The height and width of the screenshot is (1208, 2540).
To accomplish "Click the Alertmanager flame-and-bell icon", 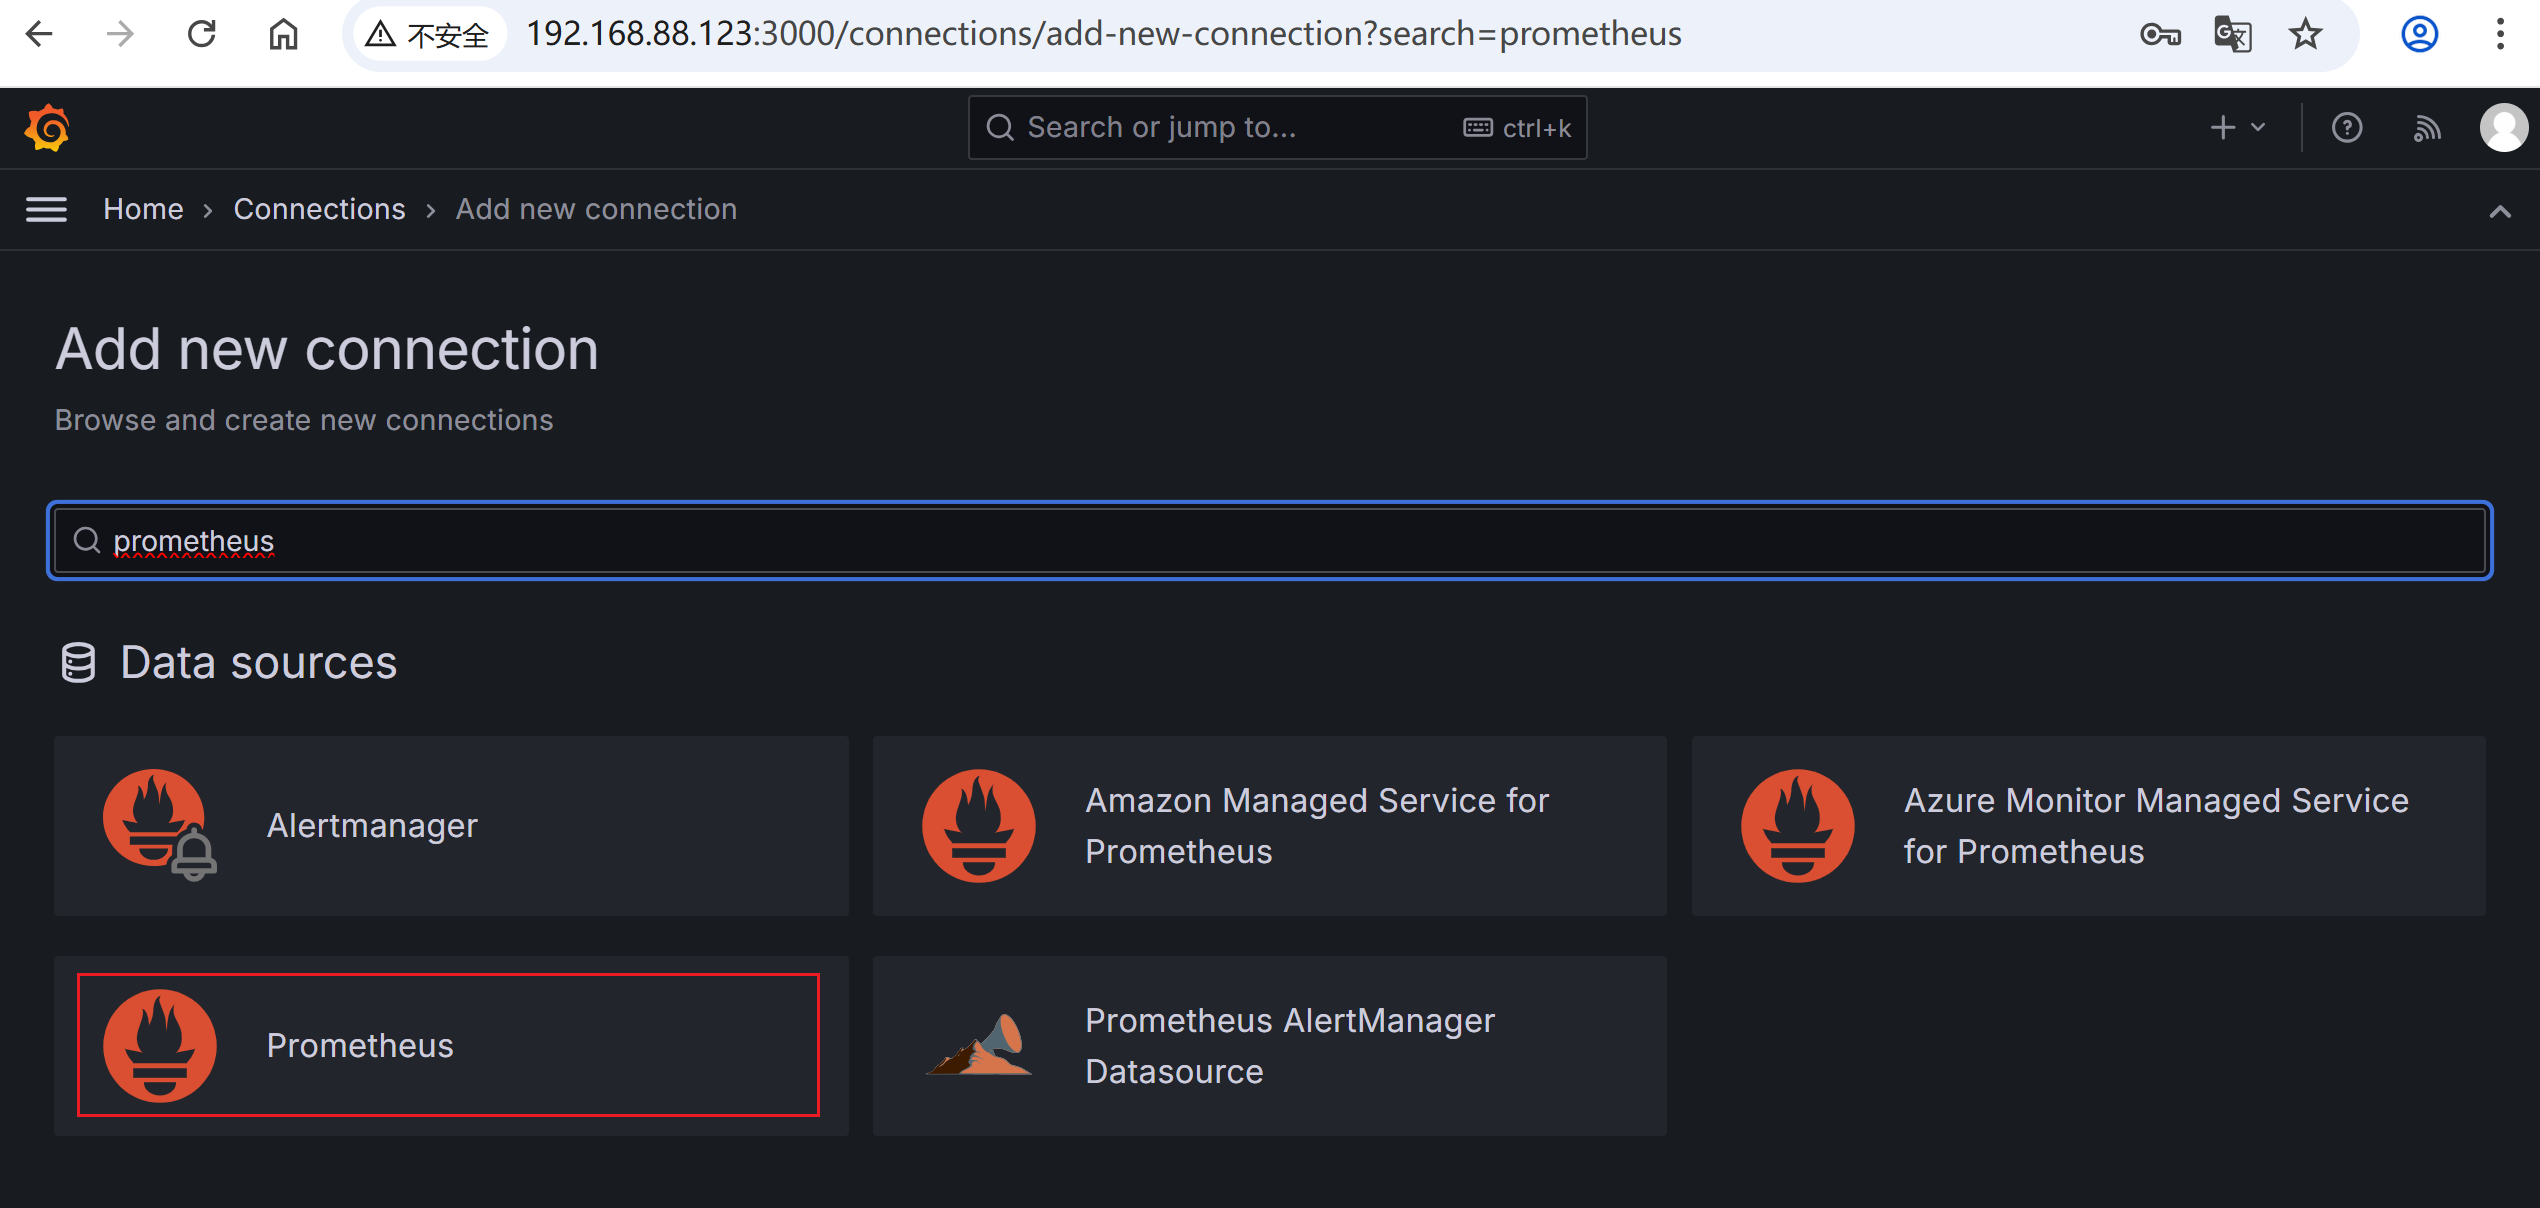I will 160,825.
